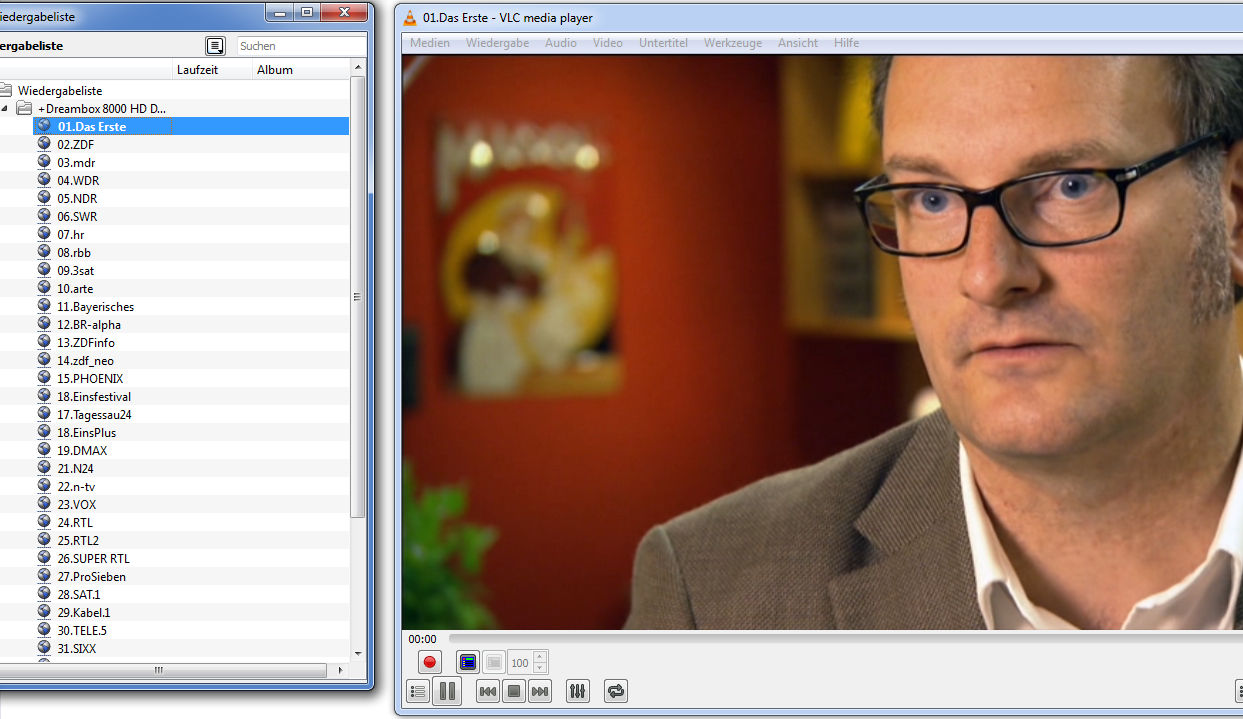Click the playback seek bar
Image resolution: width=1243 pixels, height=719 pixels.
845,638
